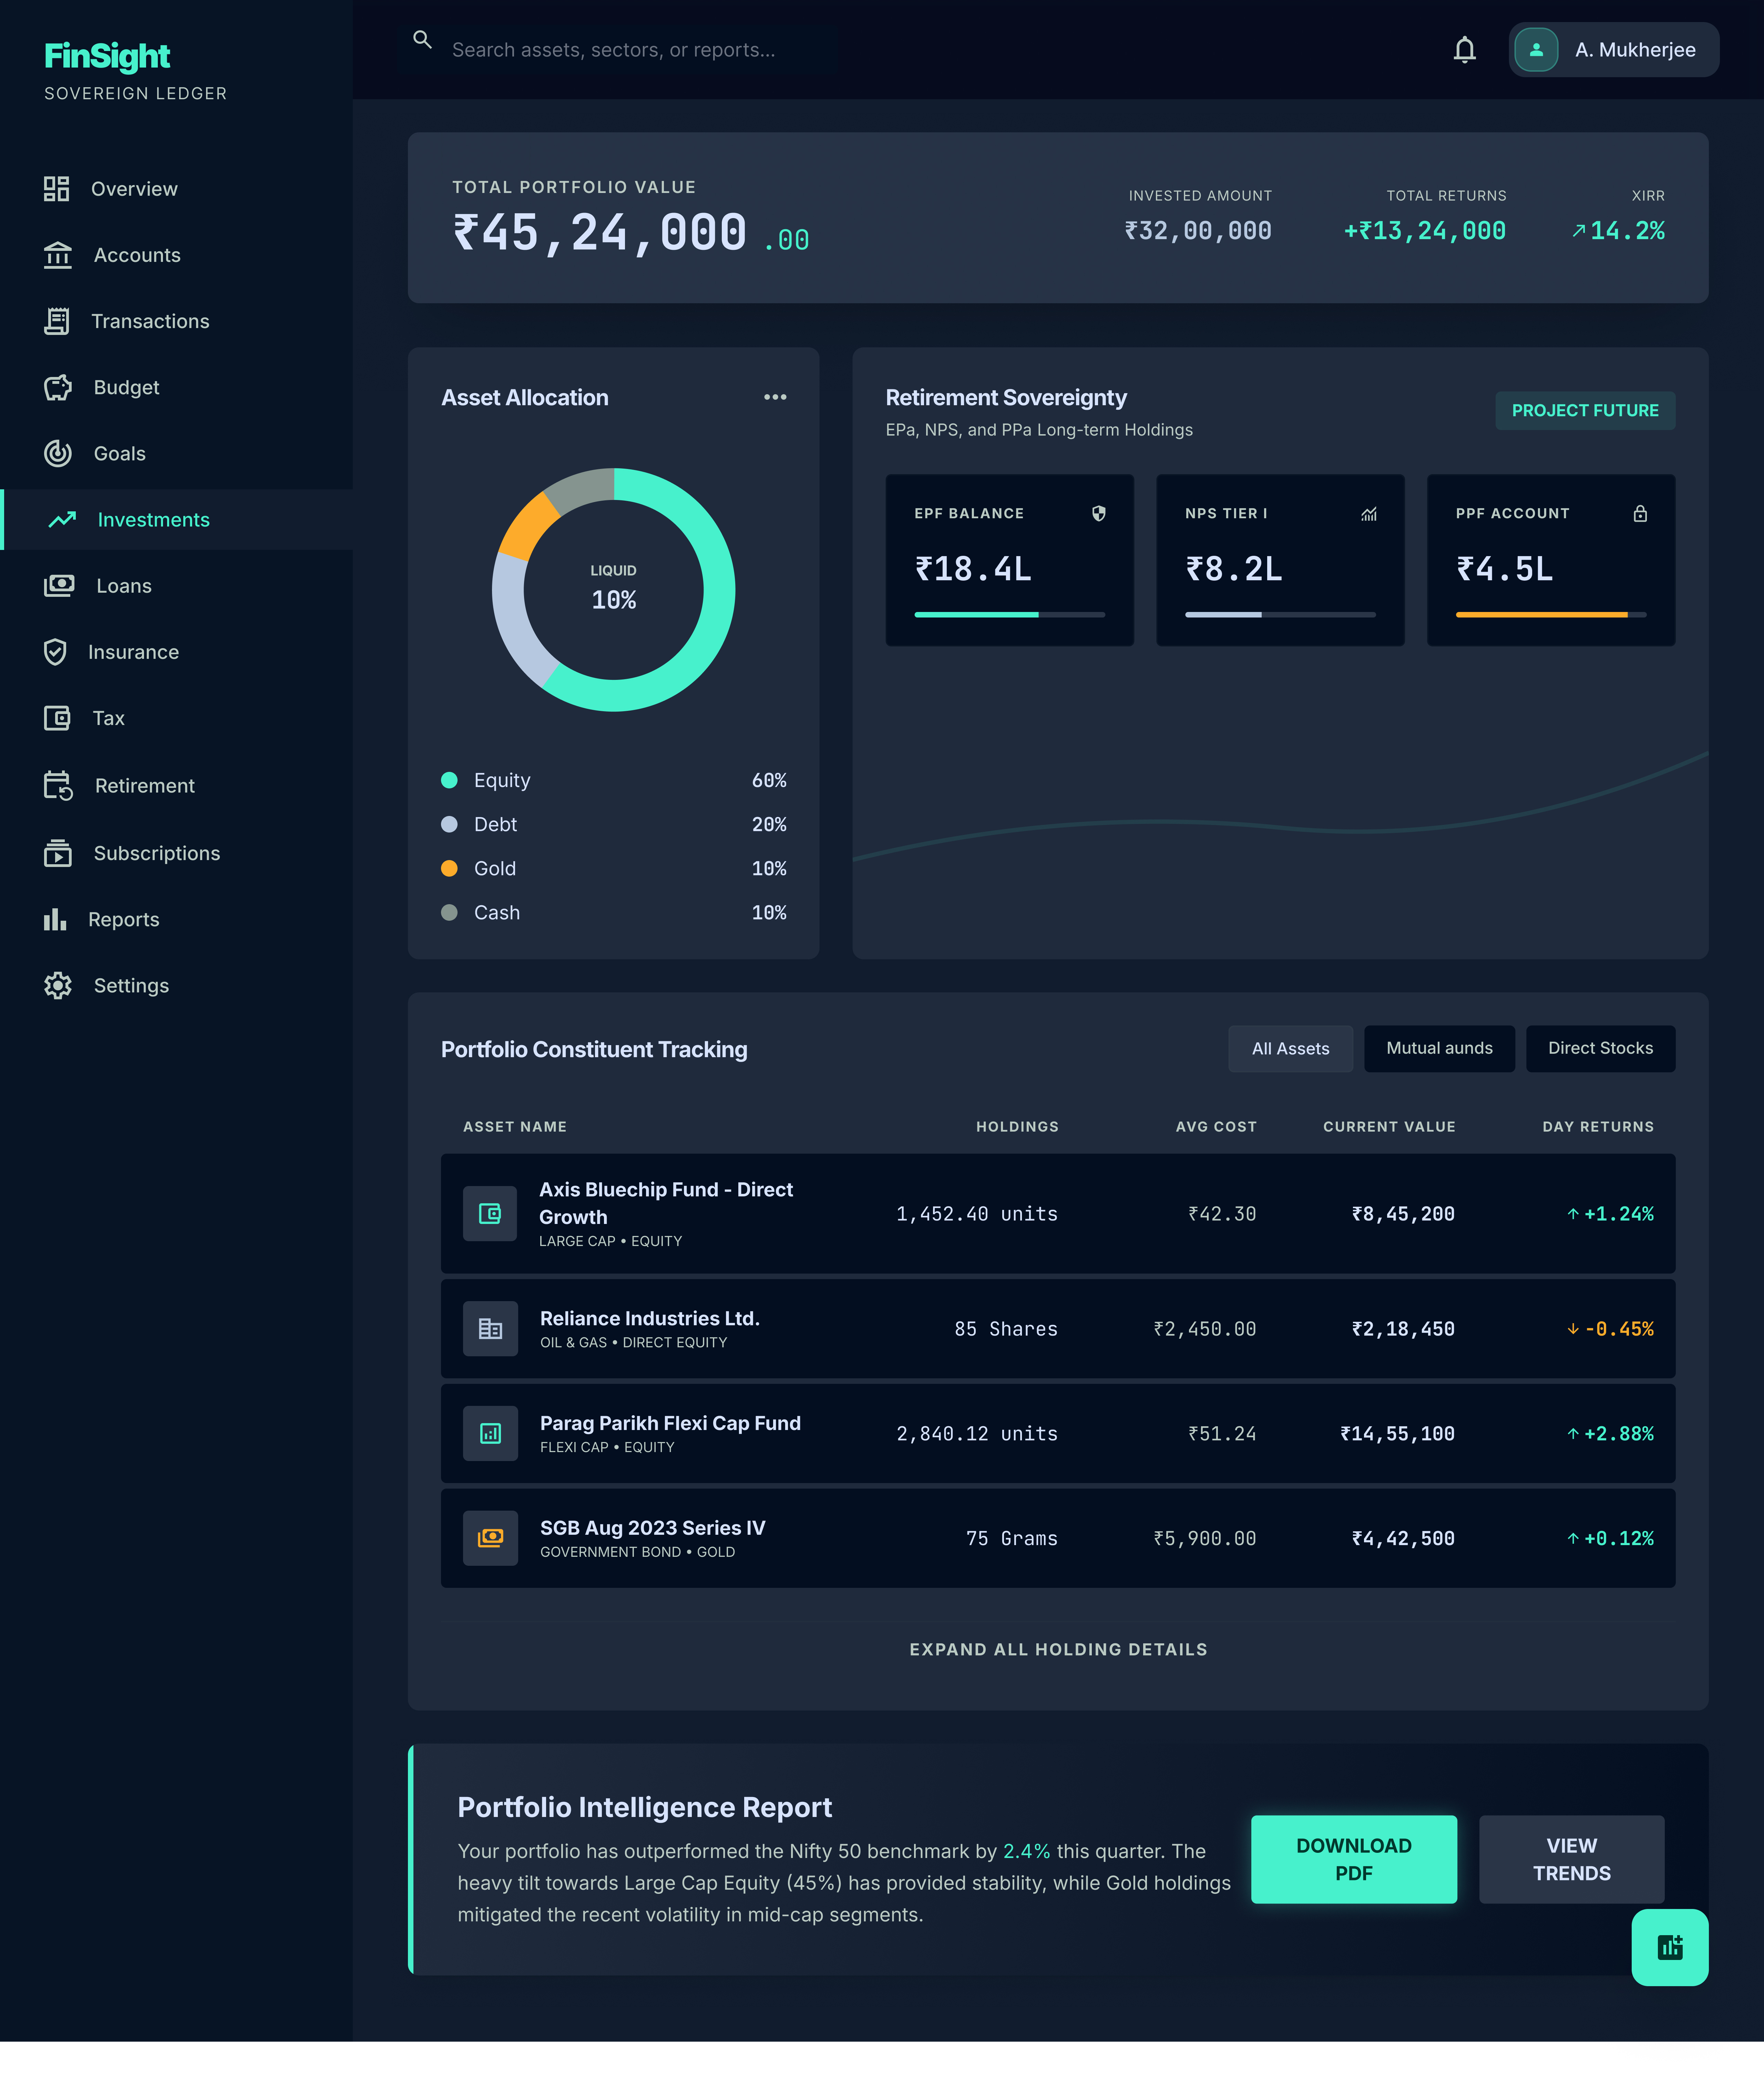
Task: Click the Insurance shield icon
Action: click(x=55, y=652)
